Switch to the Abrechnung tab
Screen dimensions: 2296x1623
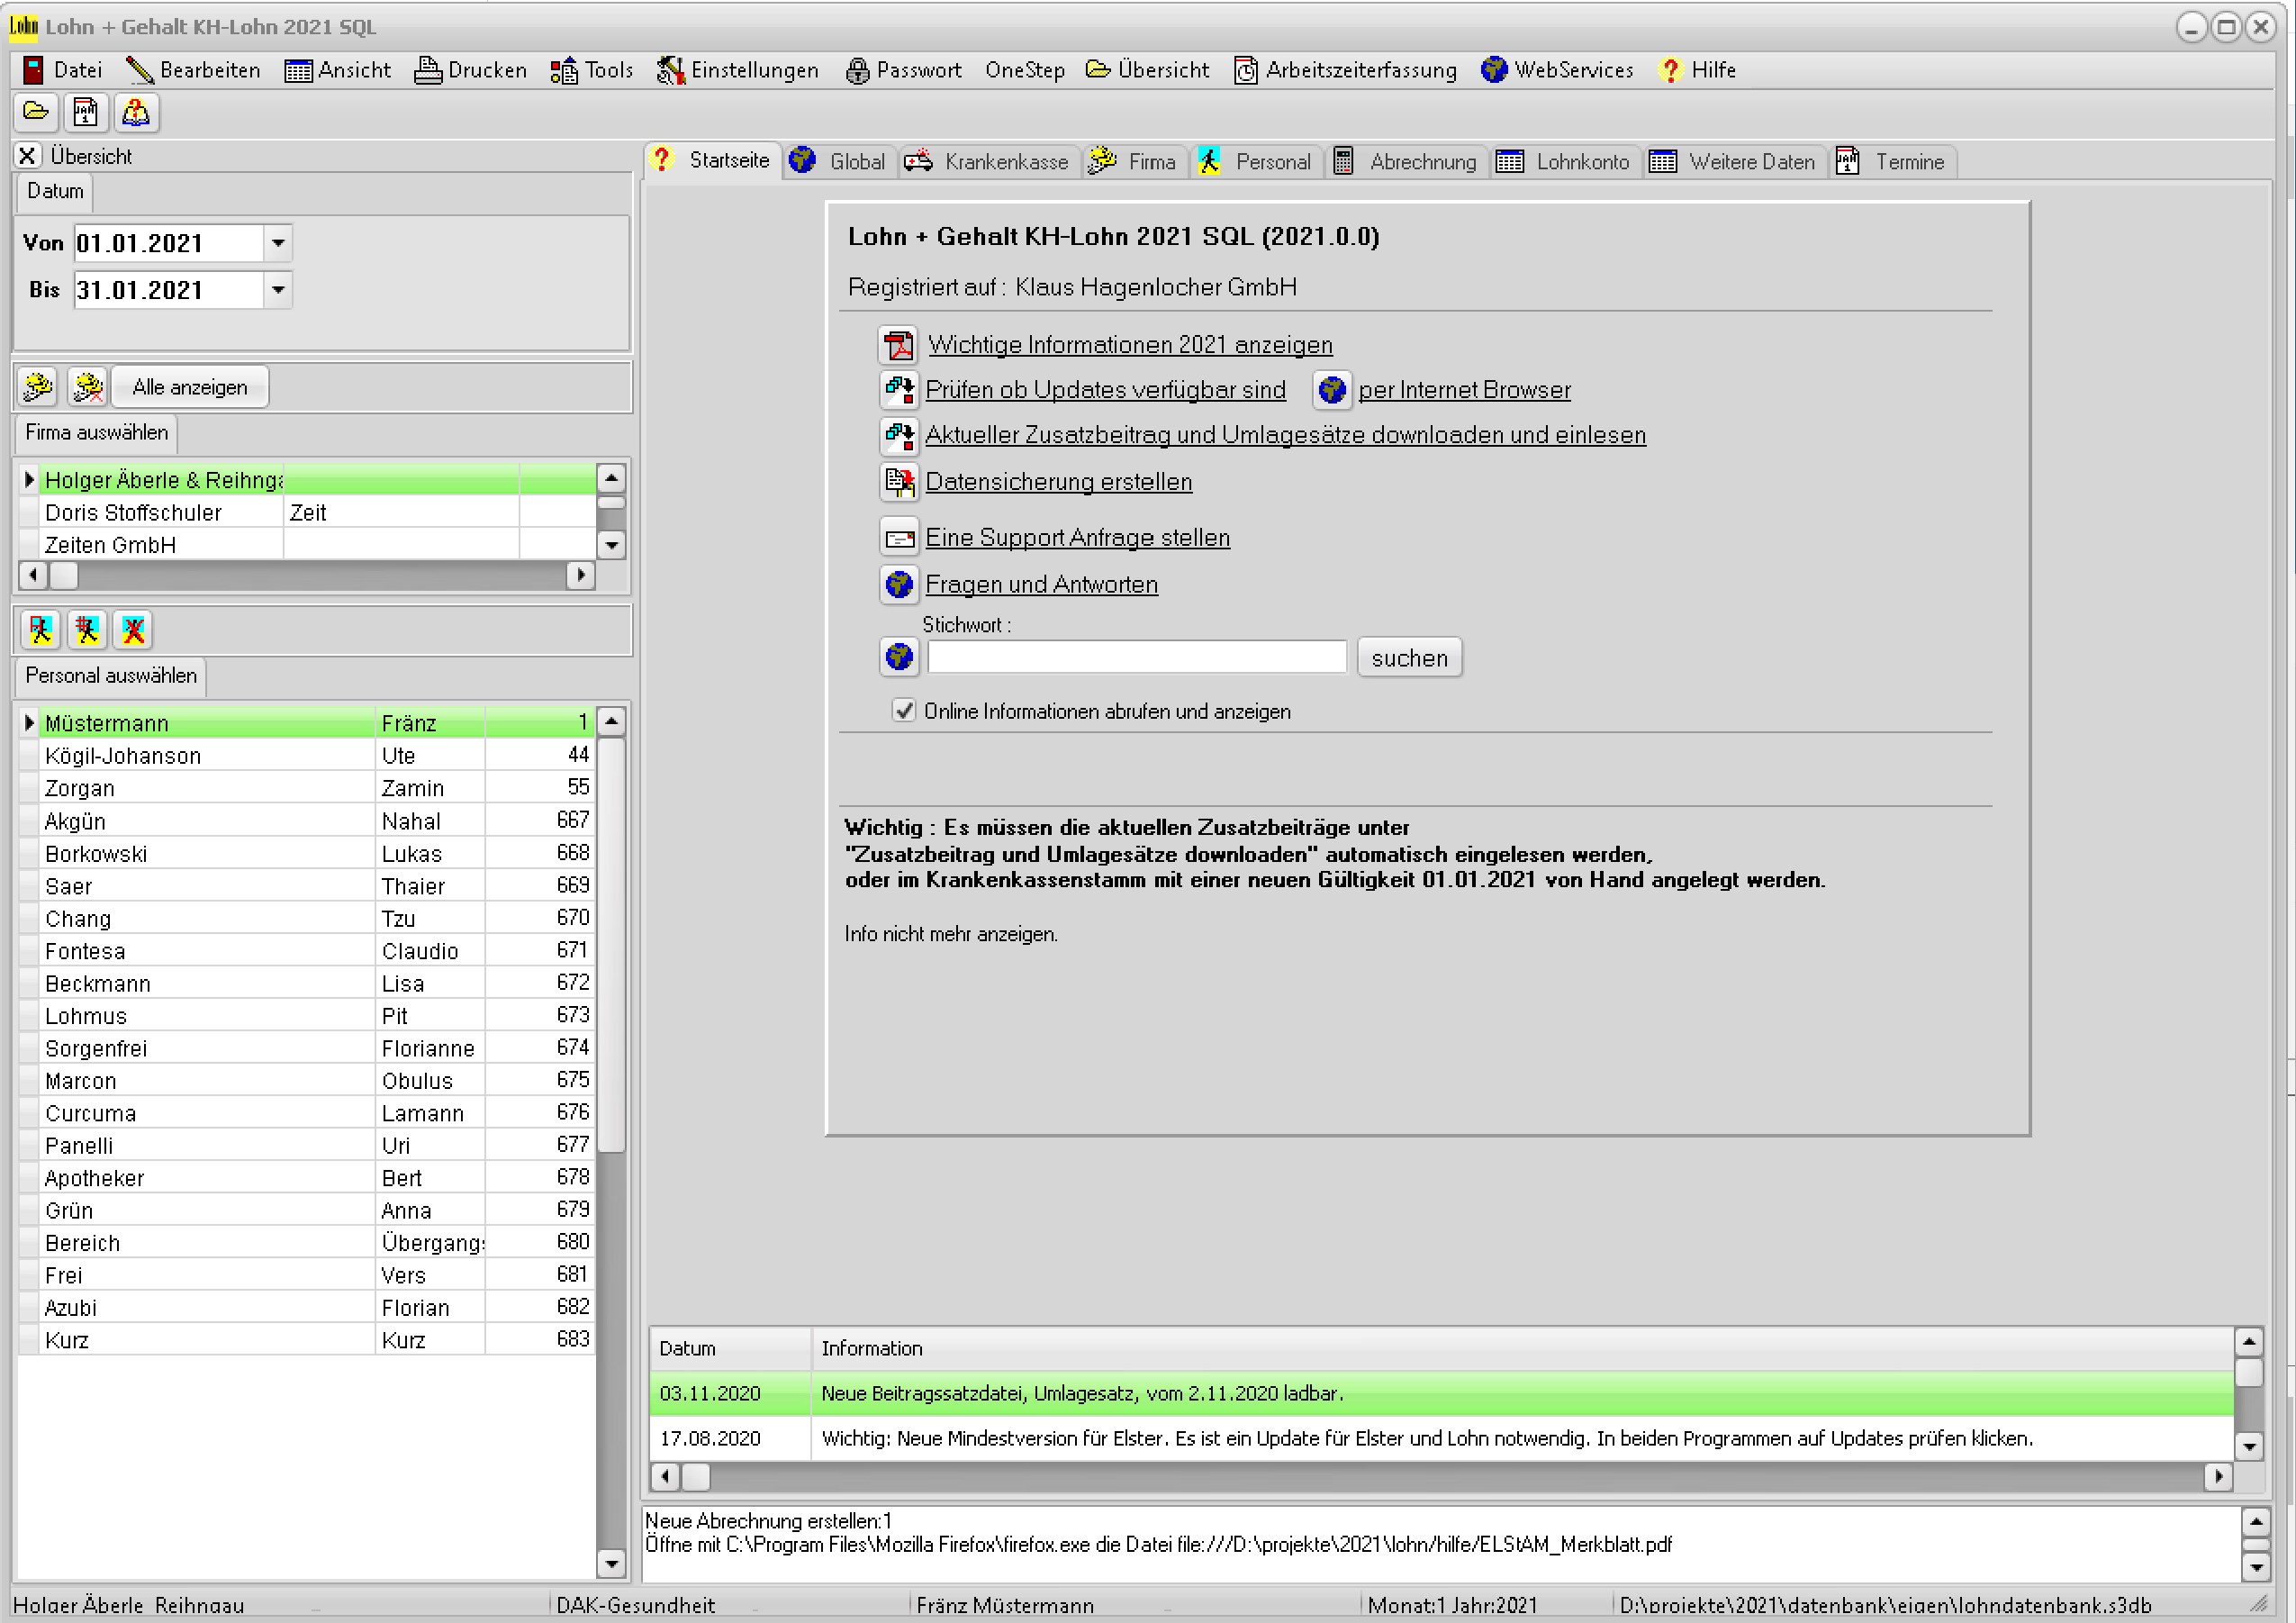[1409, 162]
